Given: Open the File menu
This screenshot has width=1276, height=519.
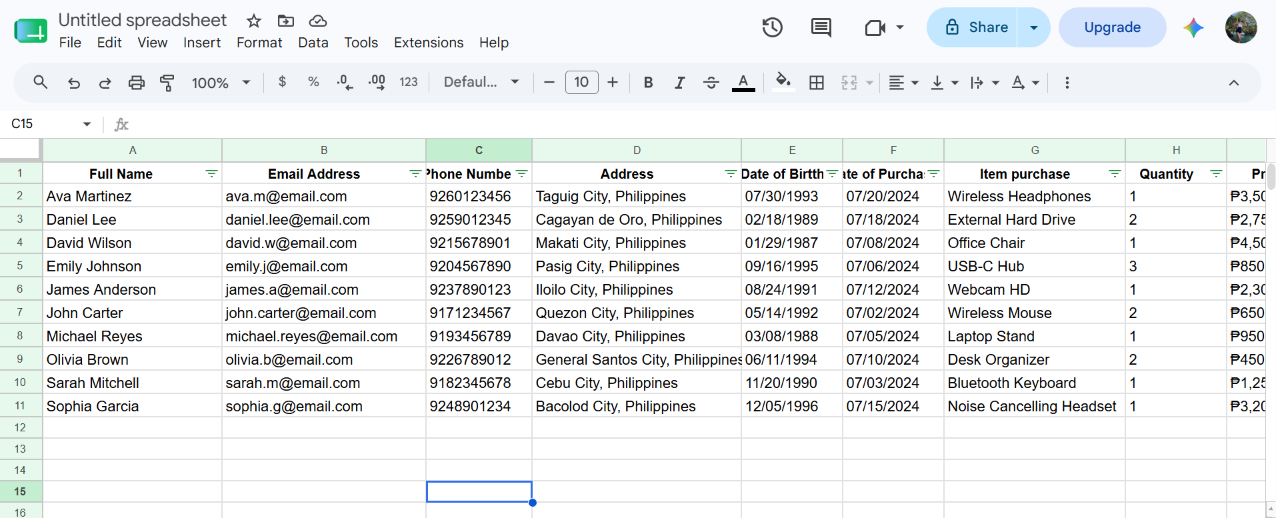Looking at the screenshot, I should (x=70, y=42).
